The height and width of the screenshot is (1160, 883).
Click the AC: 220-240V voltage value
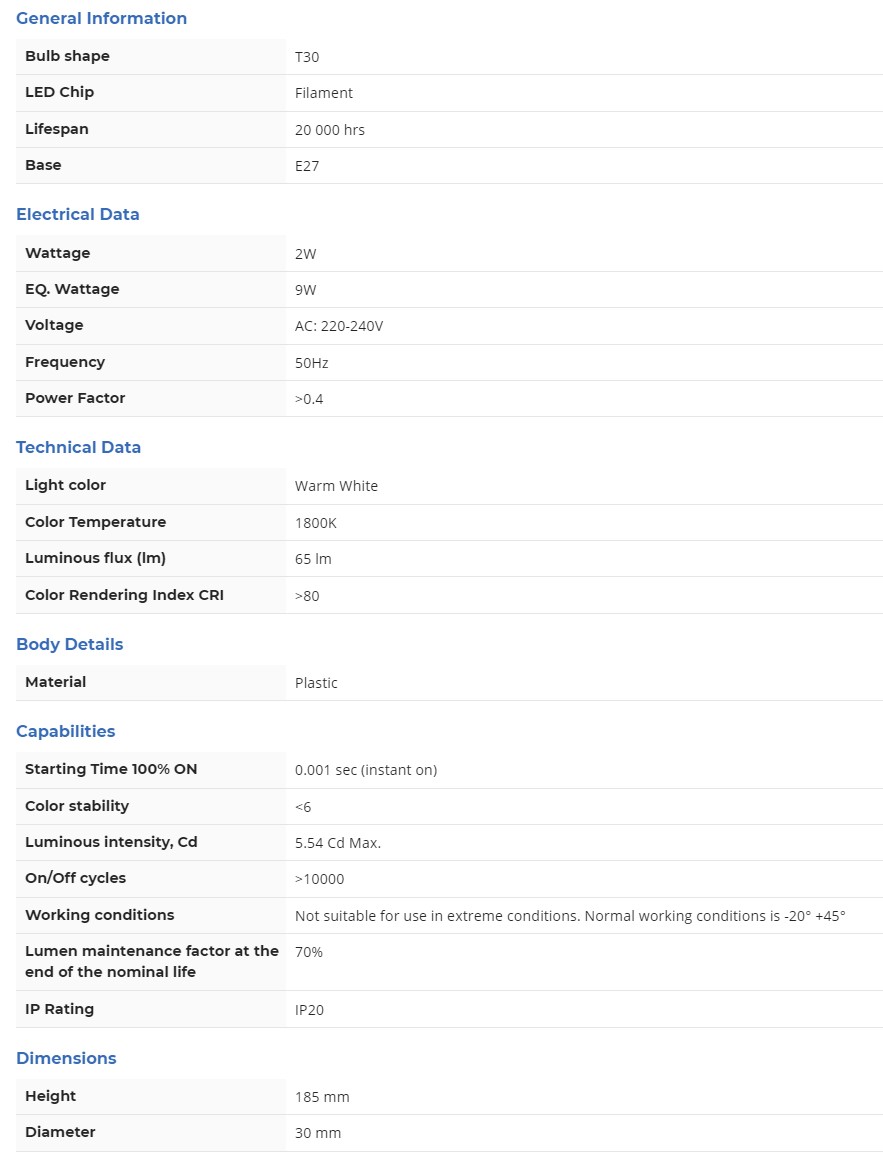click(338, 326)
